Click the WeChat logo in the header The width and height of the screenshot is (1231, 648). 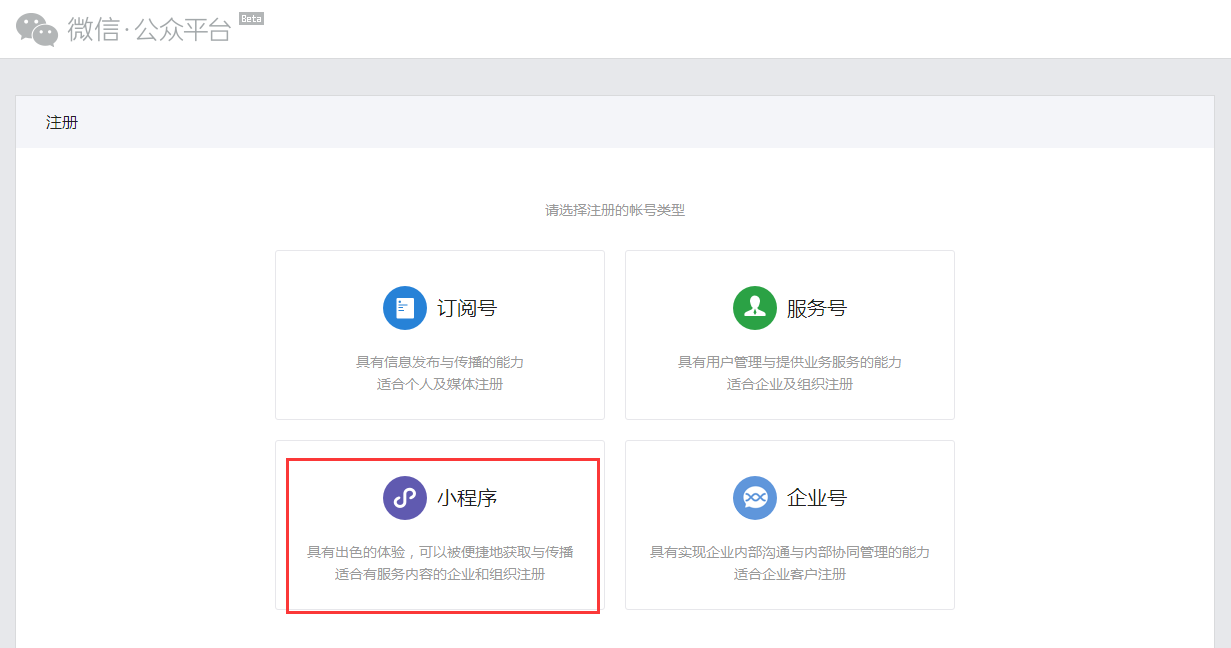pos(33,28)
